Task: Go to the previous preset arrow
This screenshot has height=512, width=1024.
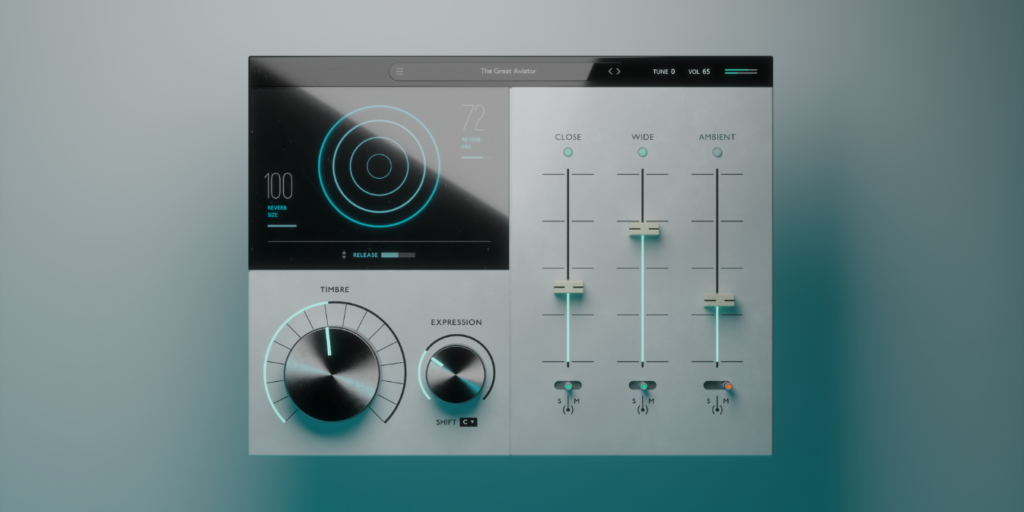Action: [x=611, y=71]
